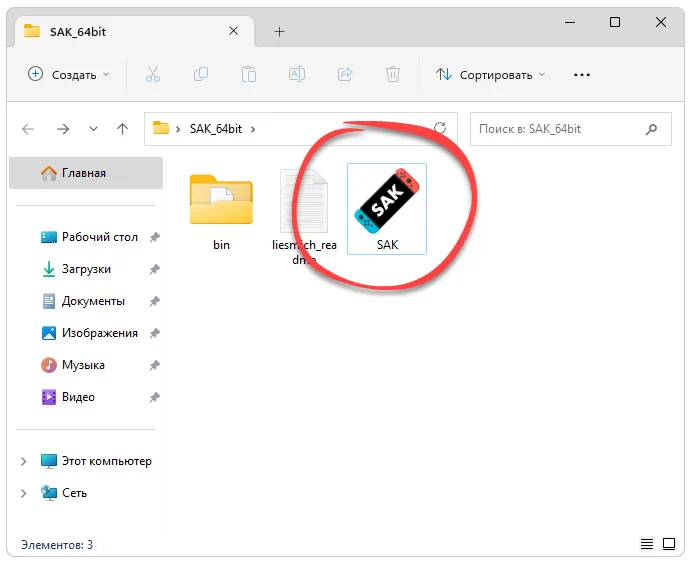Expand the Этот компьютер tree node
689x562 pixels.
point(23,461)
